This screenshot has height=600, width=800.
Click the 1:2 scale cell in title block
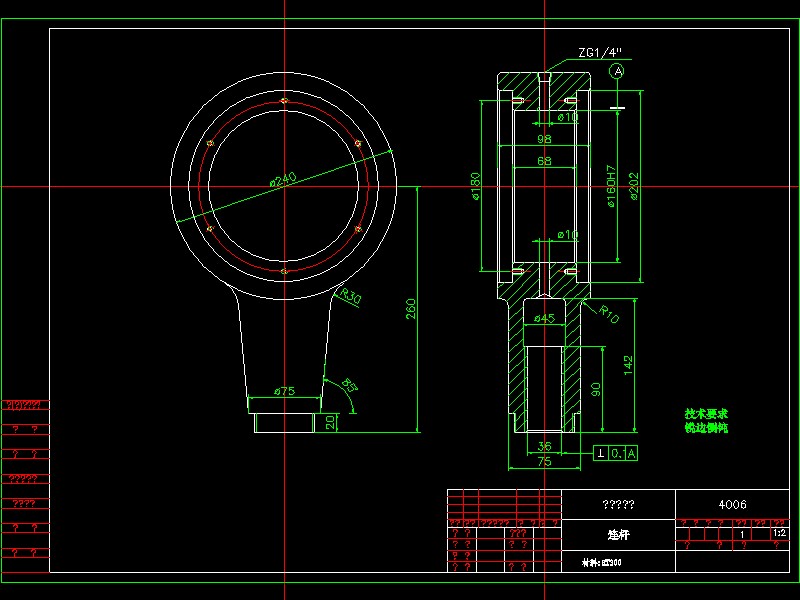[780, 533]
